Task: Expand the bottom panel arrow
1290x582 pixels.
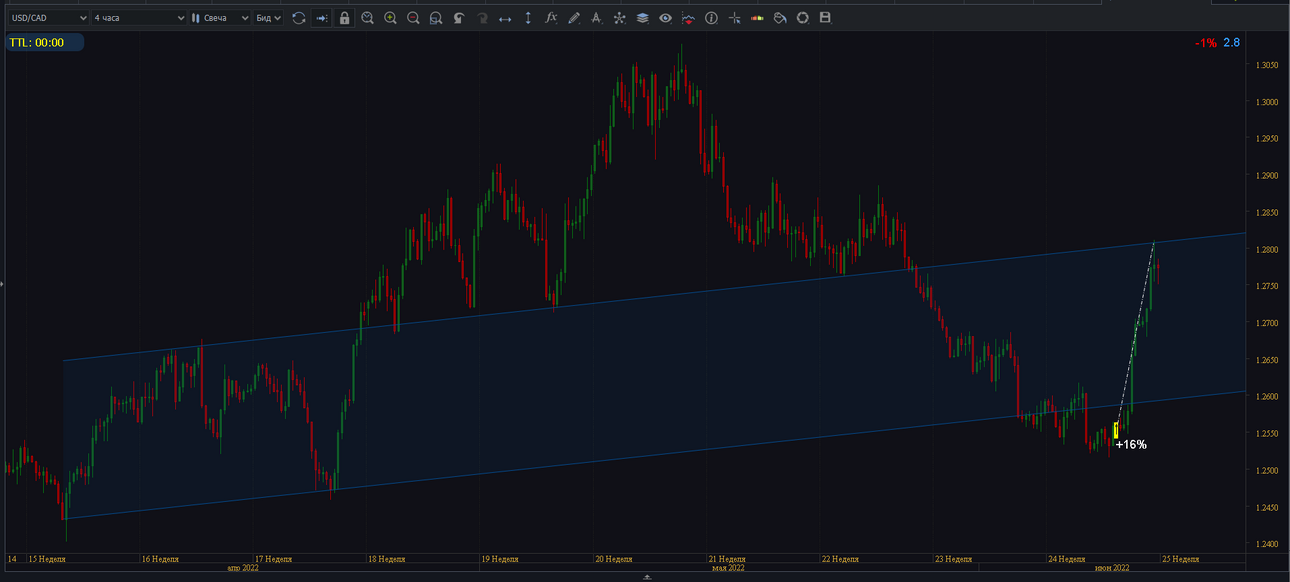Action: point(647,577)
